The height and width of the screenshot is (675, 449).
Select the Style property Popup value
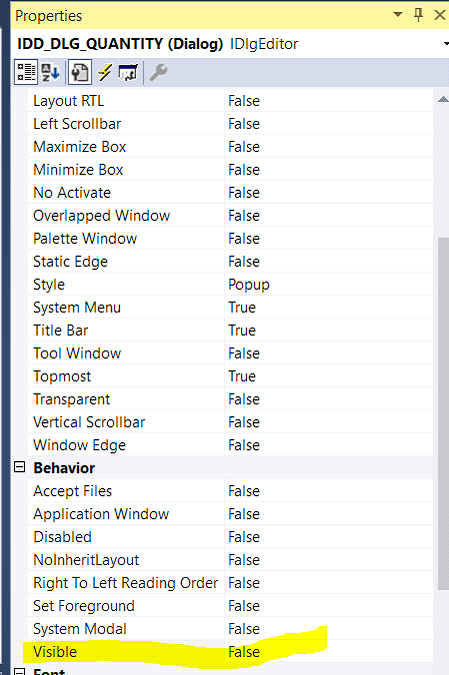point(328,285)
